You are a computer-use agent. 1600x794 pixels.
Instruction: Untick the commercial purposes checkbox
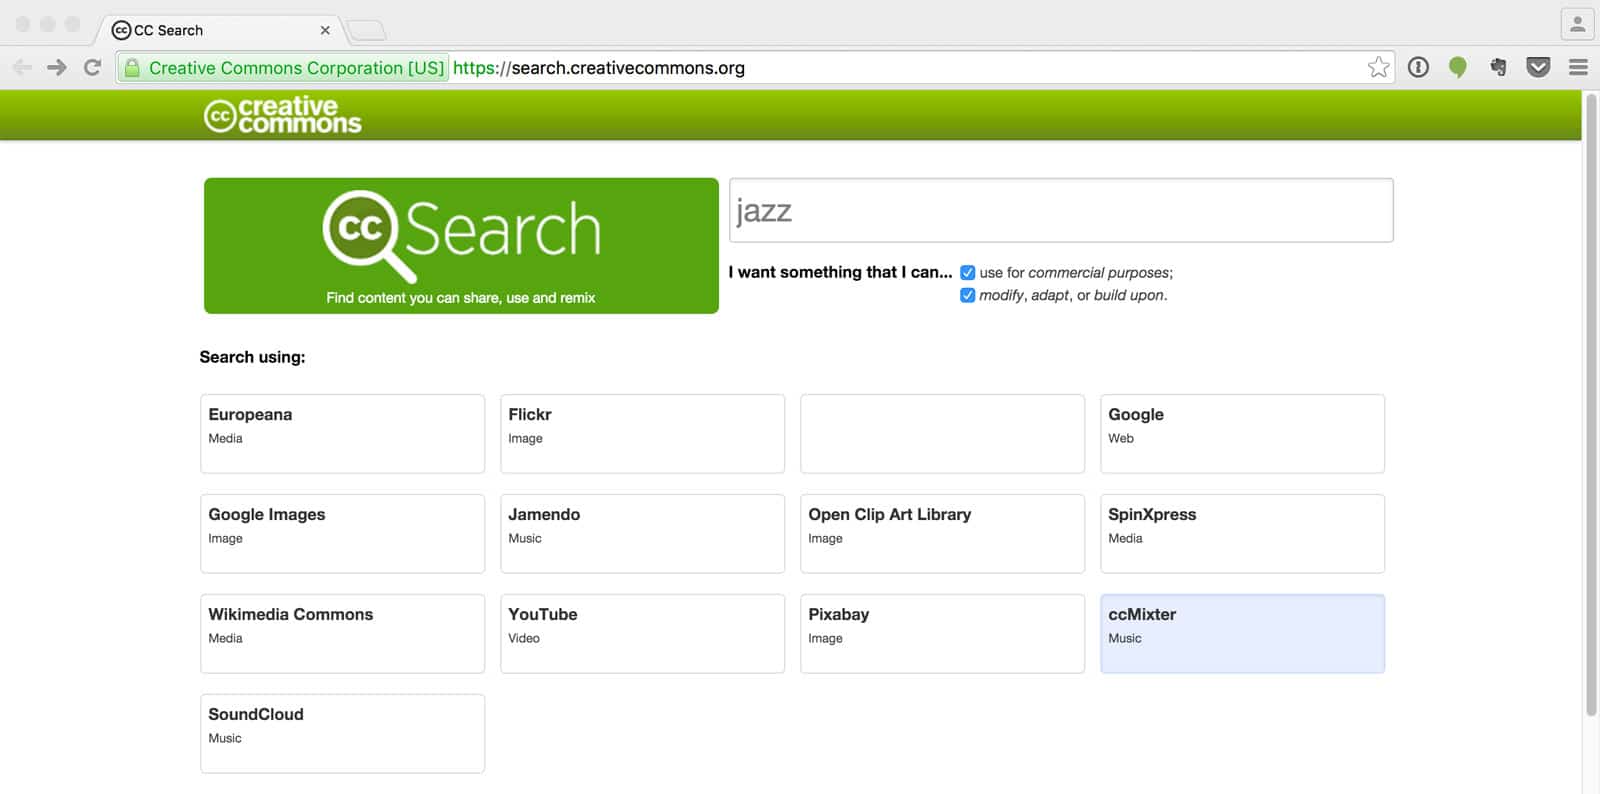coord(967,273)
